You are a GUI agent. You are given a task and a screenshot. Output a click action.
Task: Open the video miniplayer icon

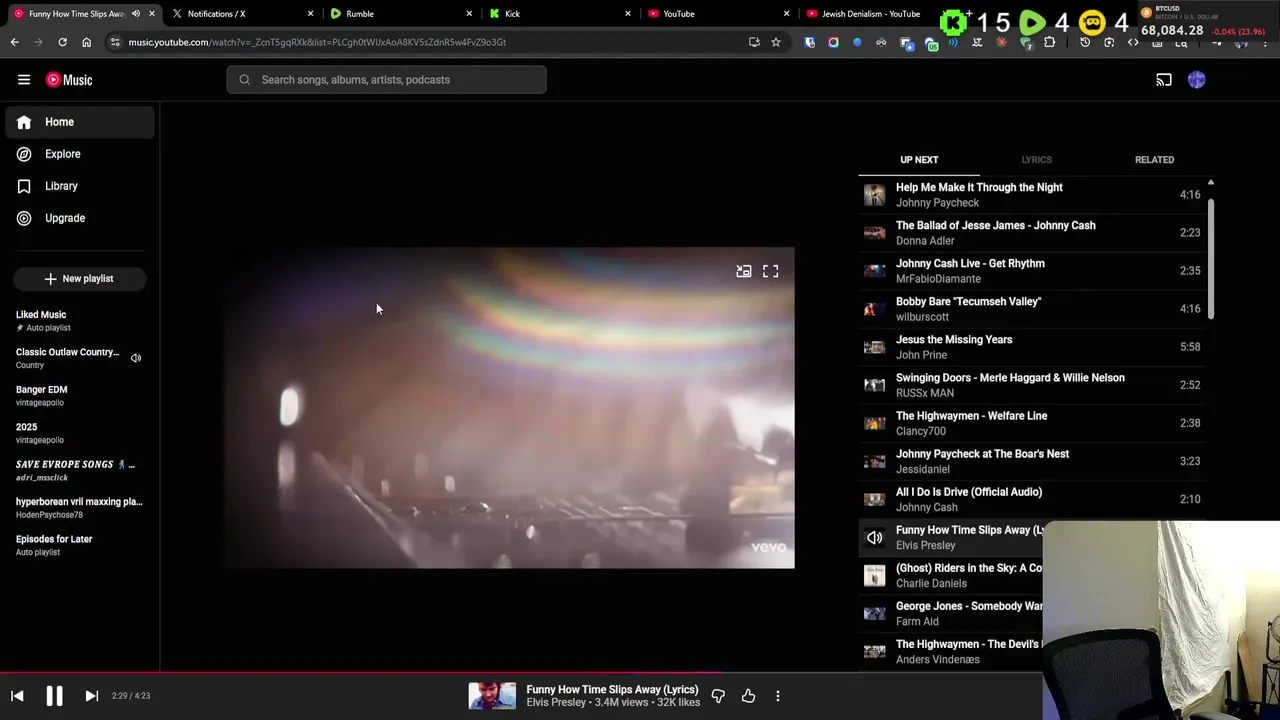744,271
